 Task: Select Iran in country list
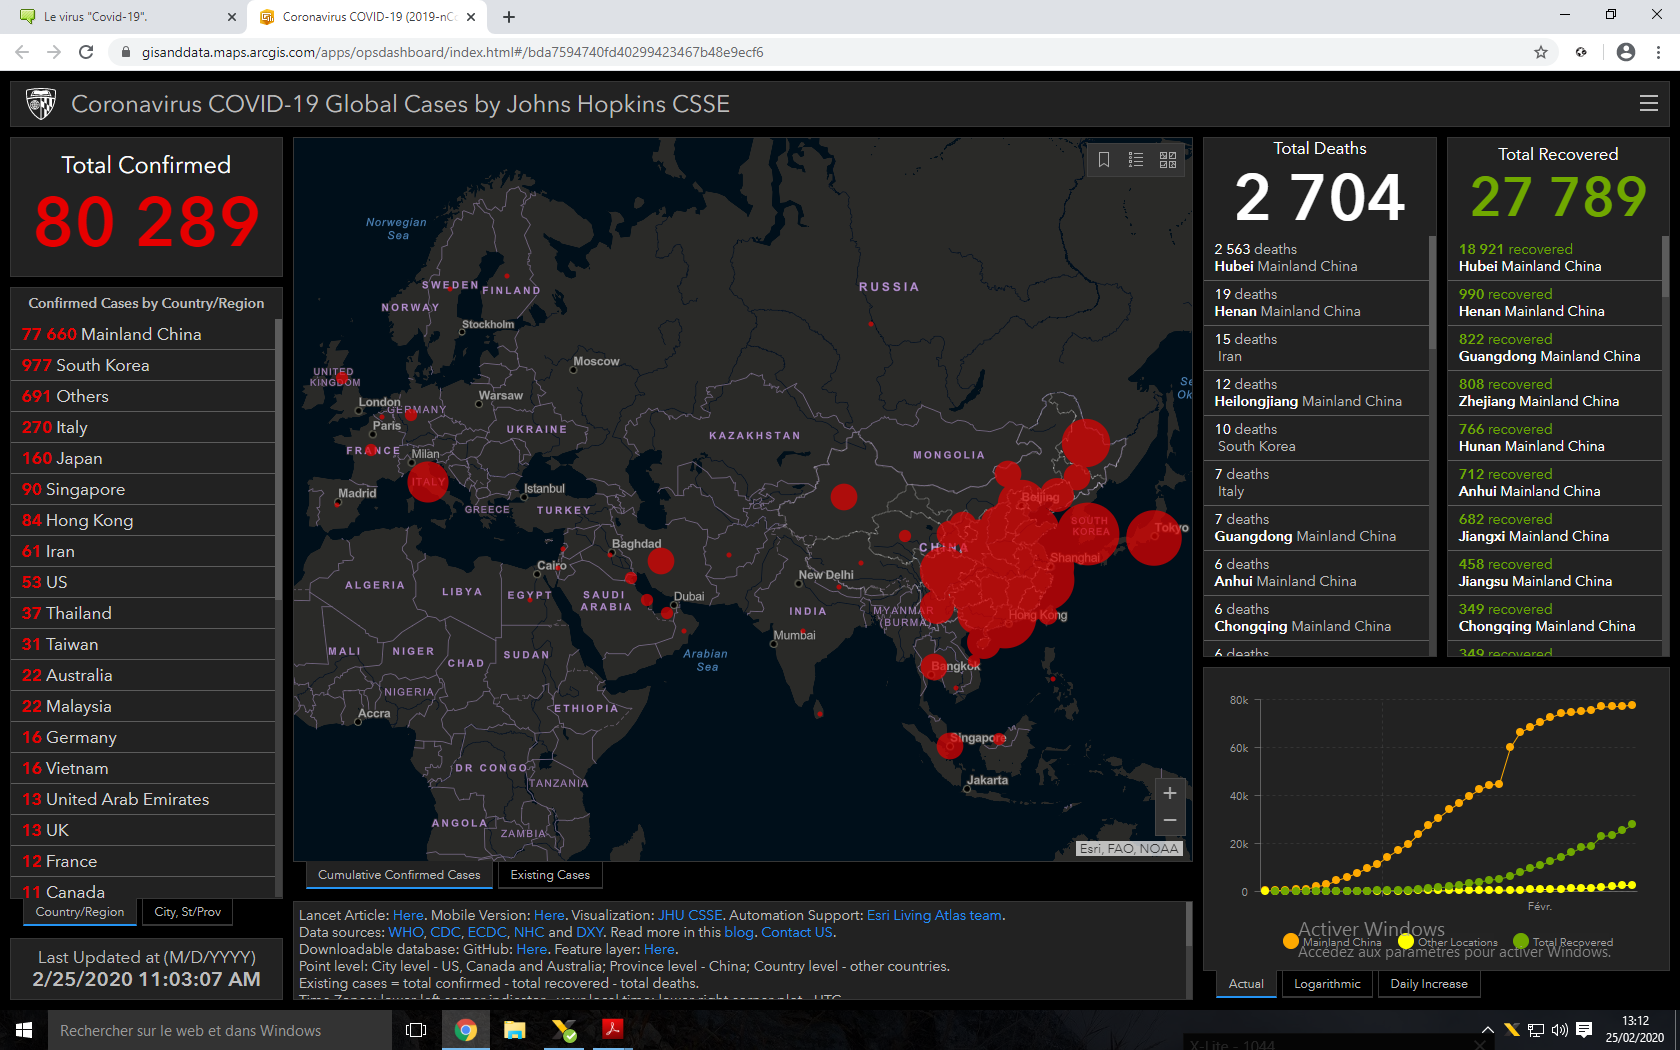click(142, 551)
